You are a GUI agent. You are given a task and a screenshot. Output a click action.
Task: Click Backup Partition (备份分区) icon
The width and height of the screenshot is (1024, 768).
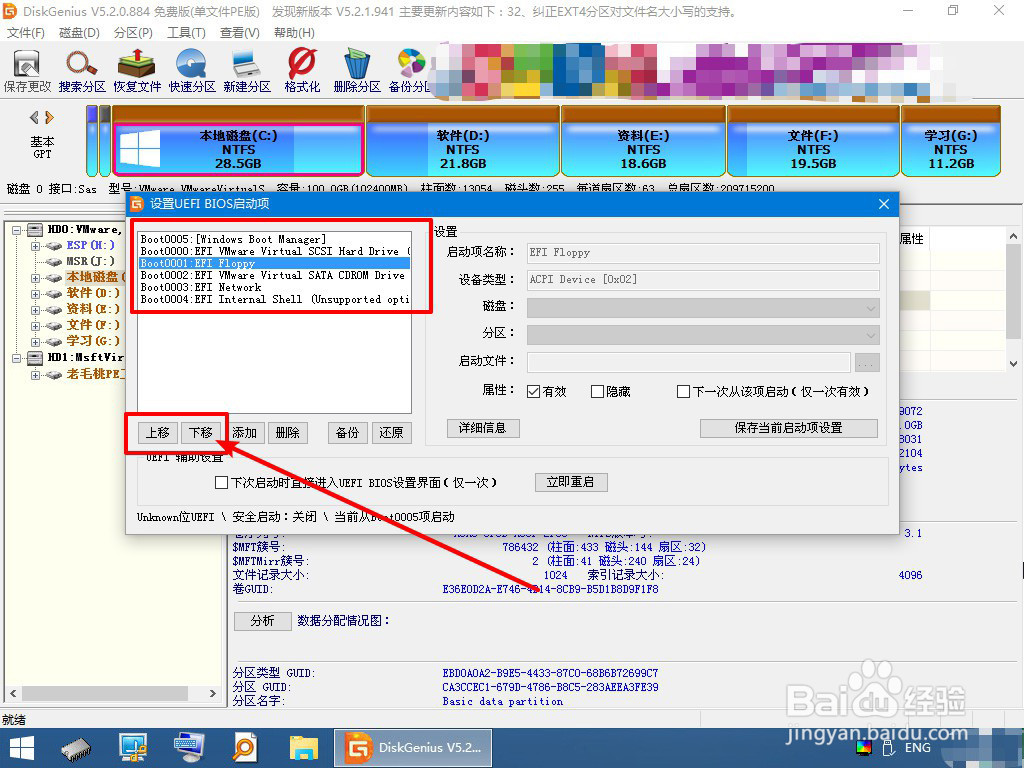pyautogui.click(x=410, y=70)
